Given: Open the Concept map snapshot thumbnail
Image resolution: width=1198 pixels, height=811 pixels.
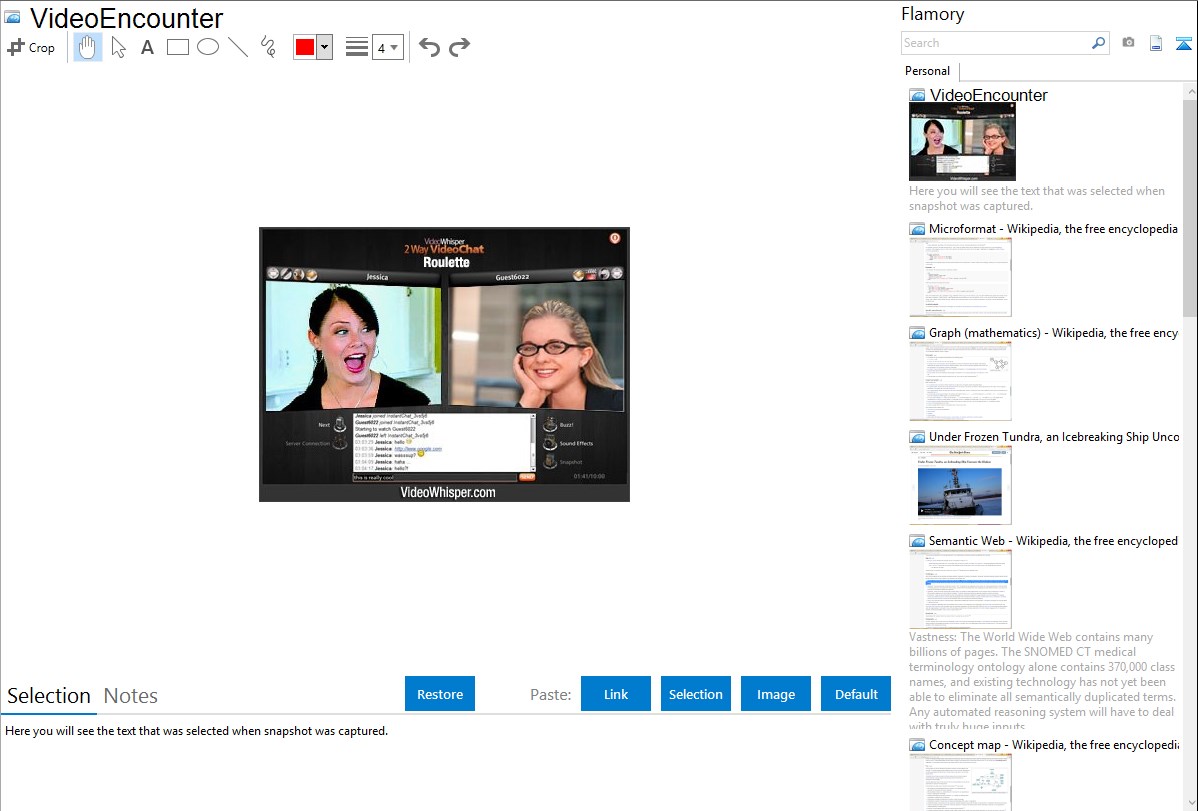Looking at the screenshot, I should click(960, 783).
